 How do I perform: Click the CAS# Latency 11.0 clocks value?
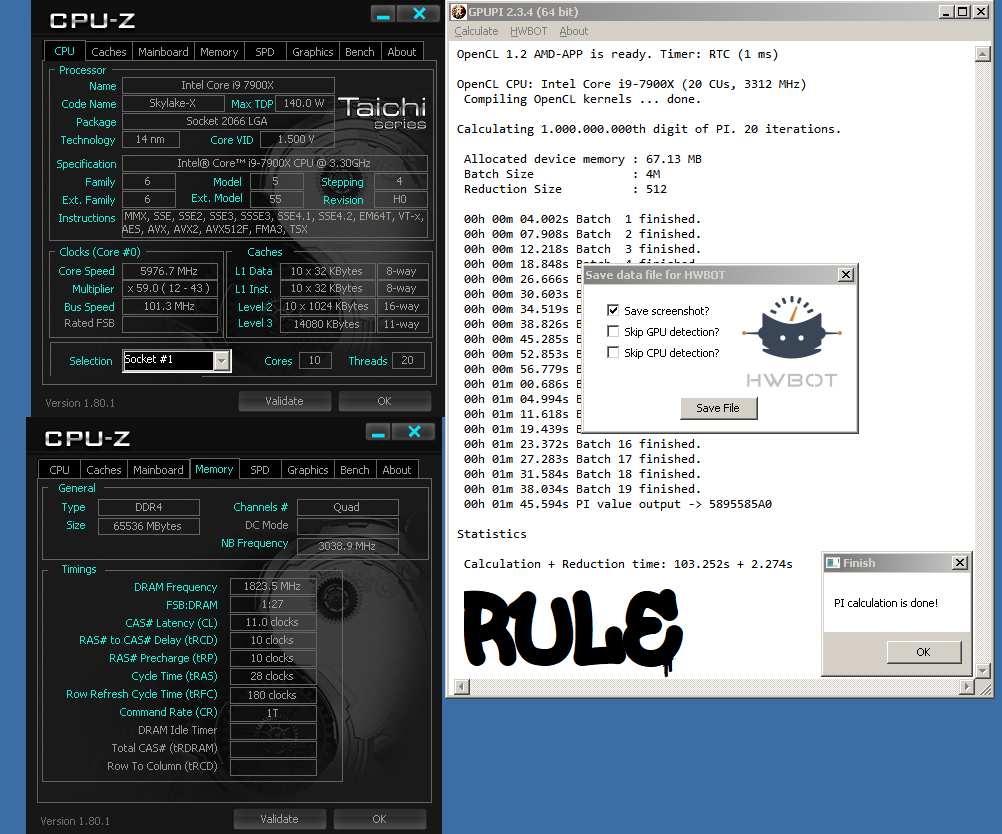273,622
